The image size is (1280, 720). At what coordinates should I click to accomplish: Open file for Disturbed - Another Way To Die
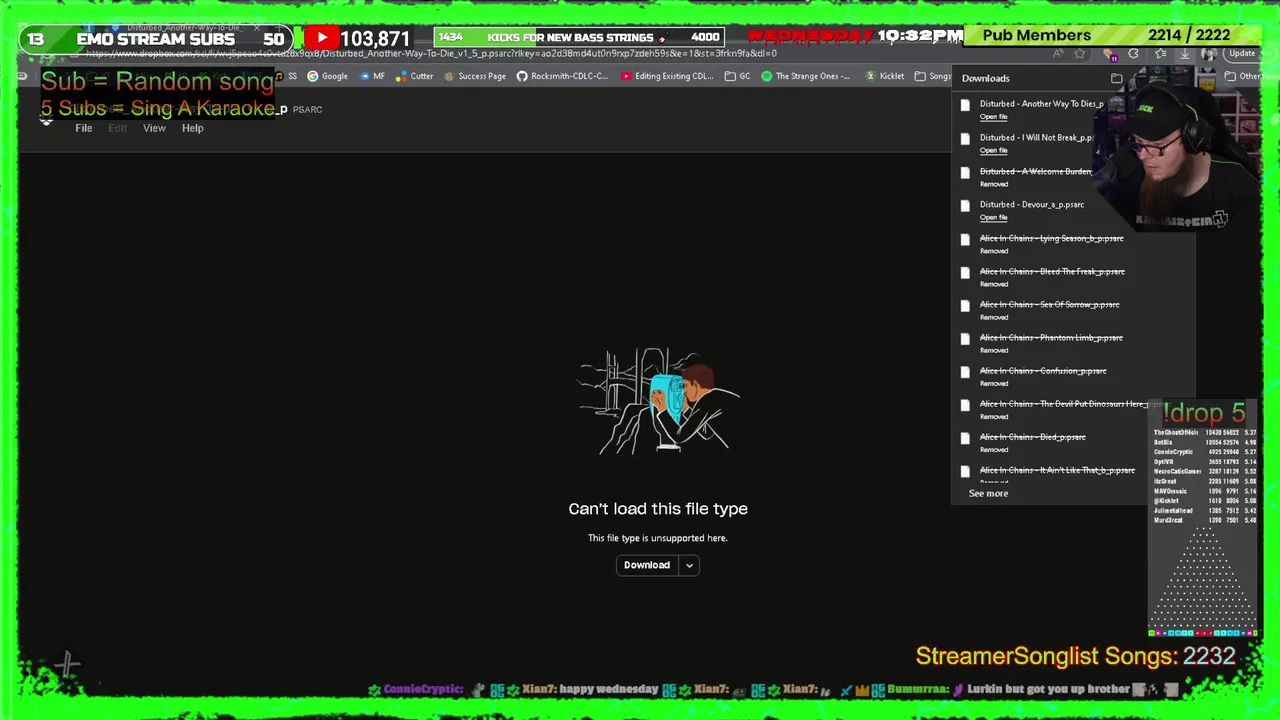(993, 117)
